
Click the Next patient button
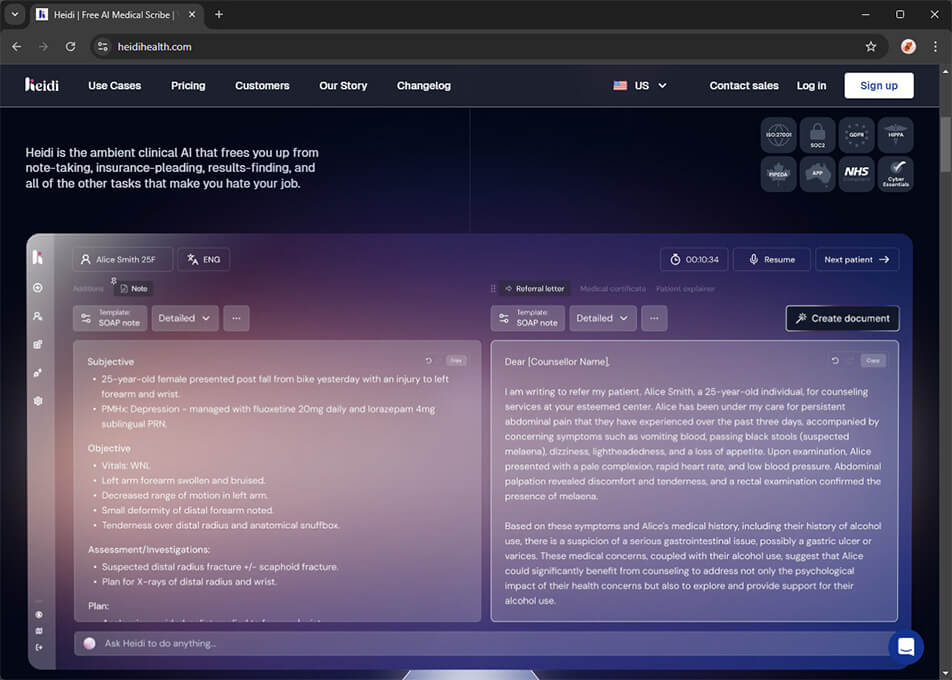[x=857, y=259]
